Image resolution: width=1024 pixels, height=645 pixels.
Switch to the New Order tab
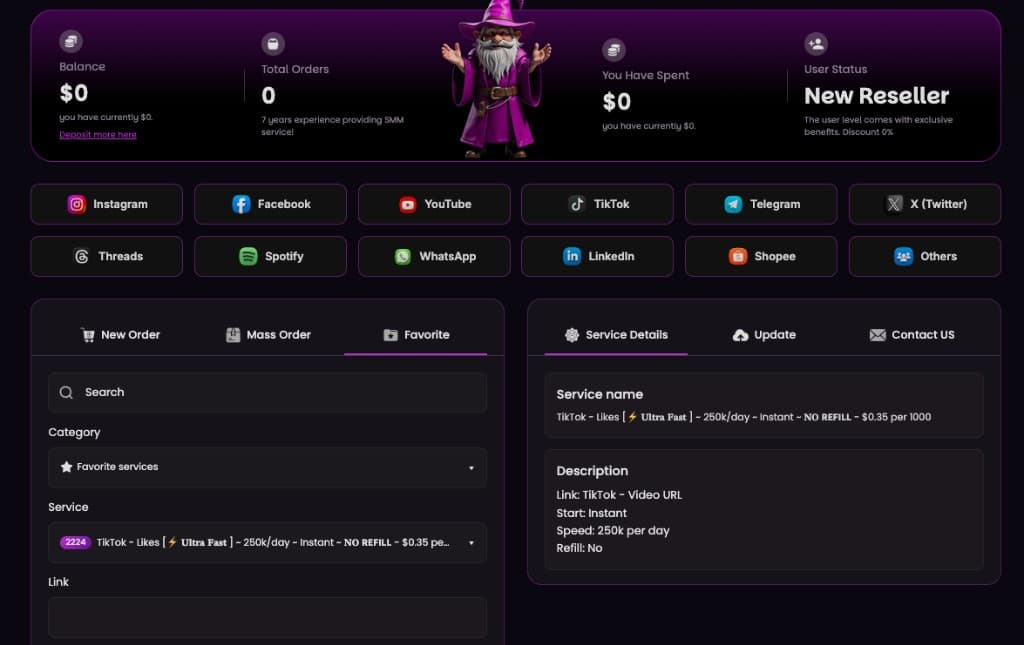120,335
